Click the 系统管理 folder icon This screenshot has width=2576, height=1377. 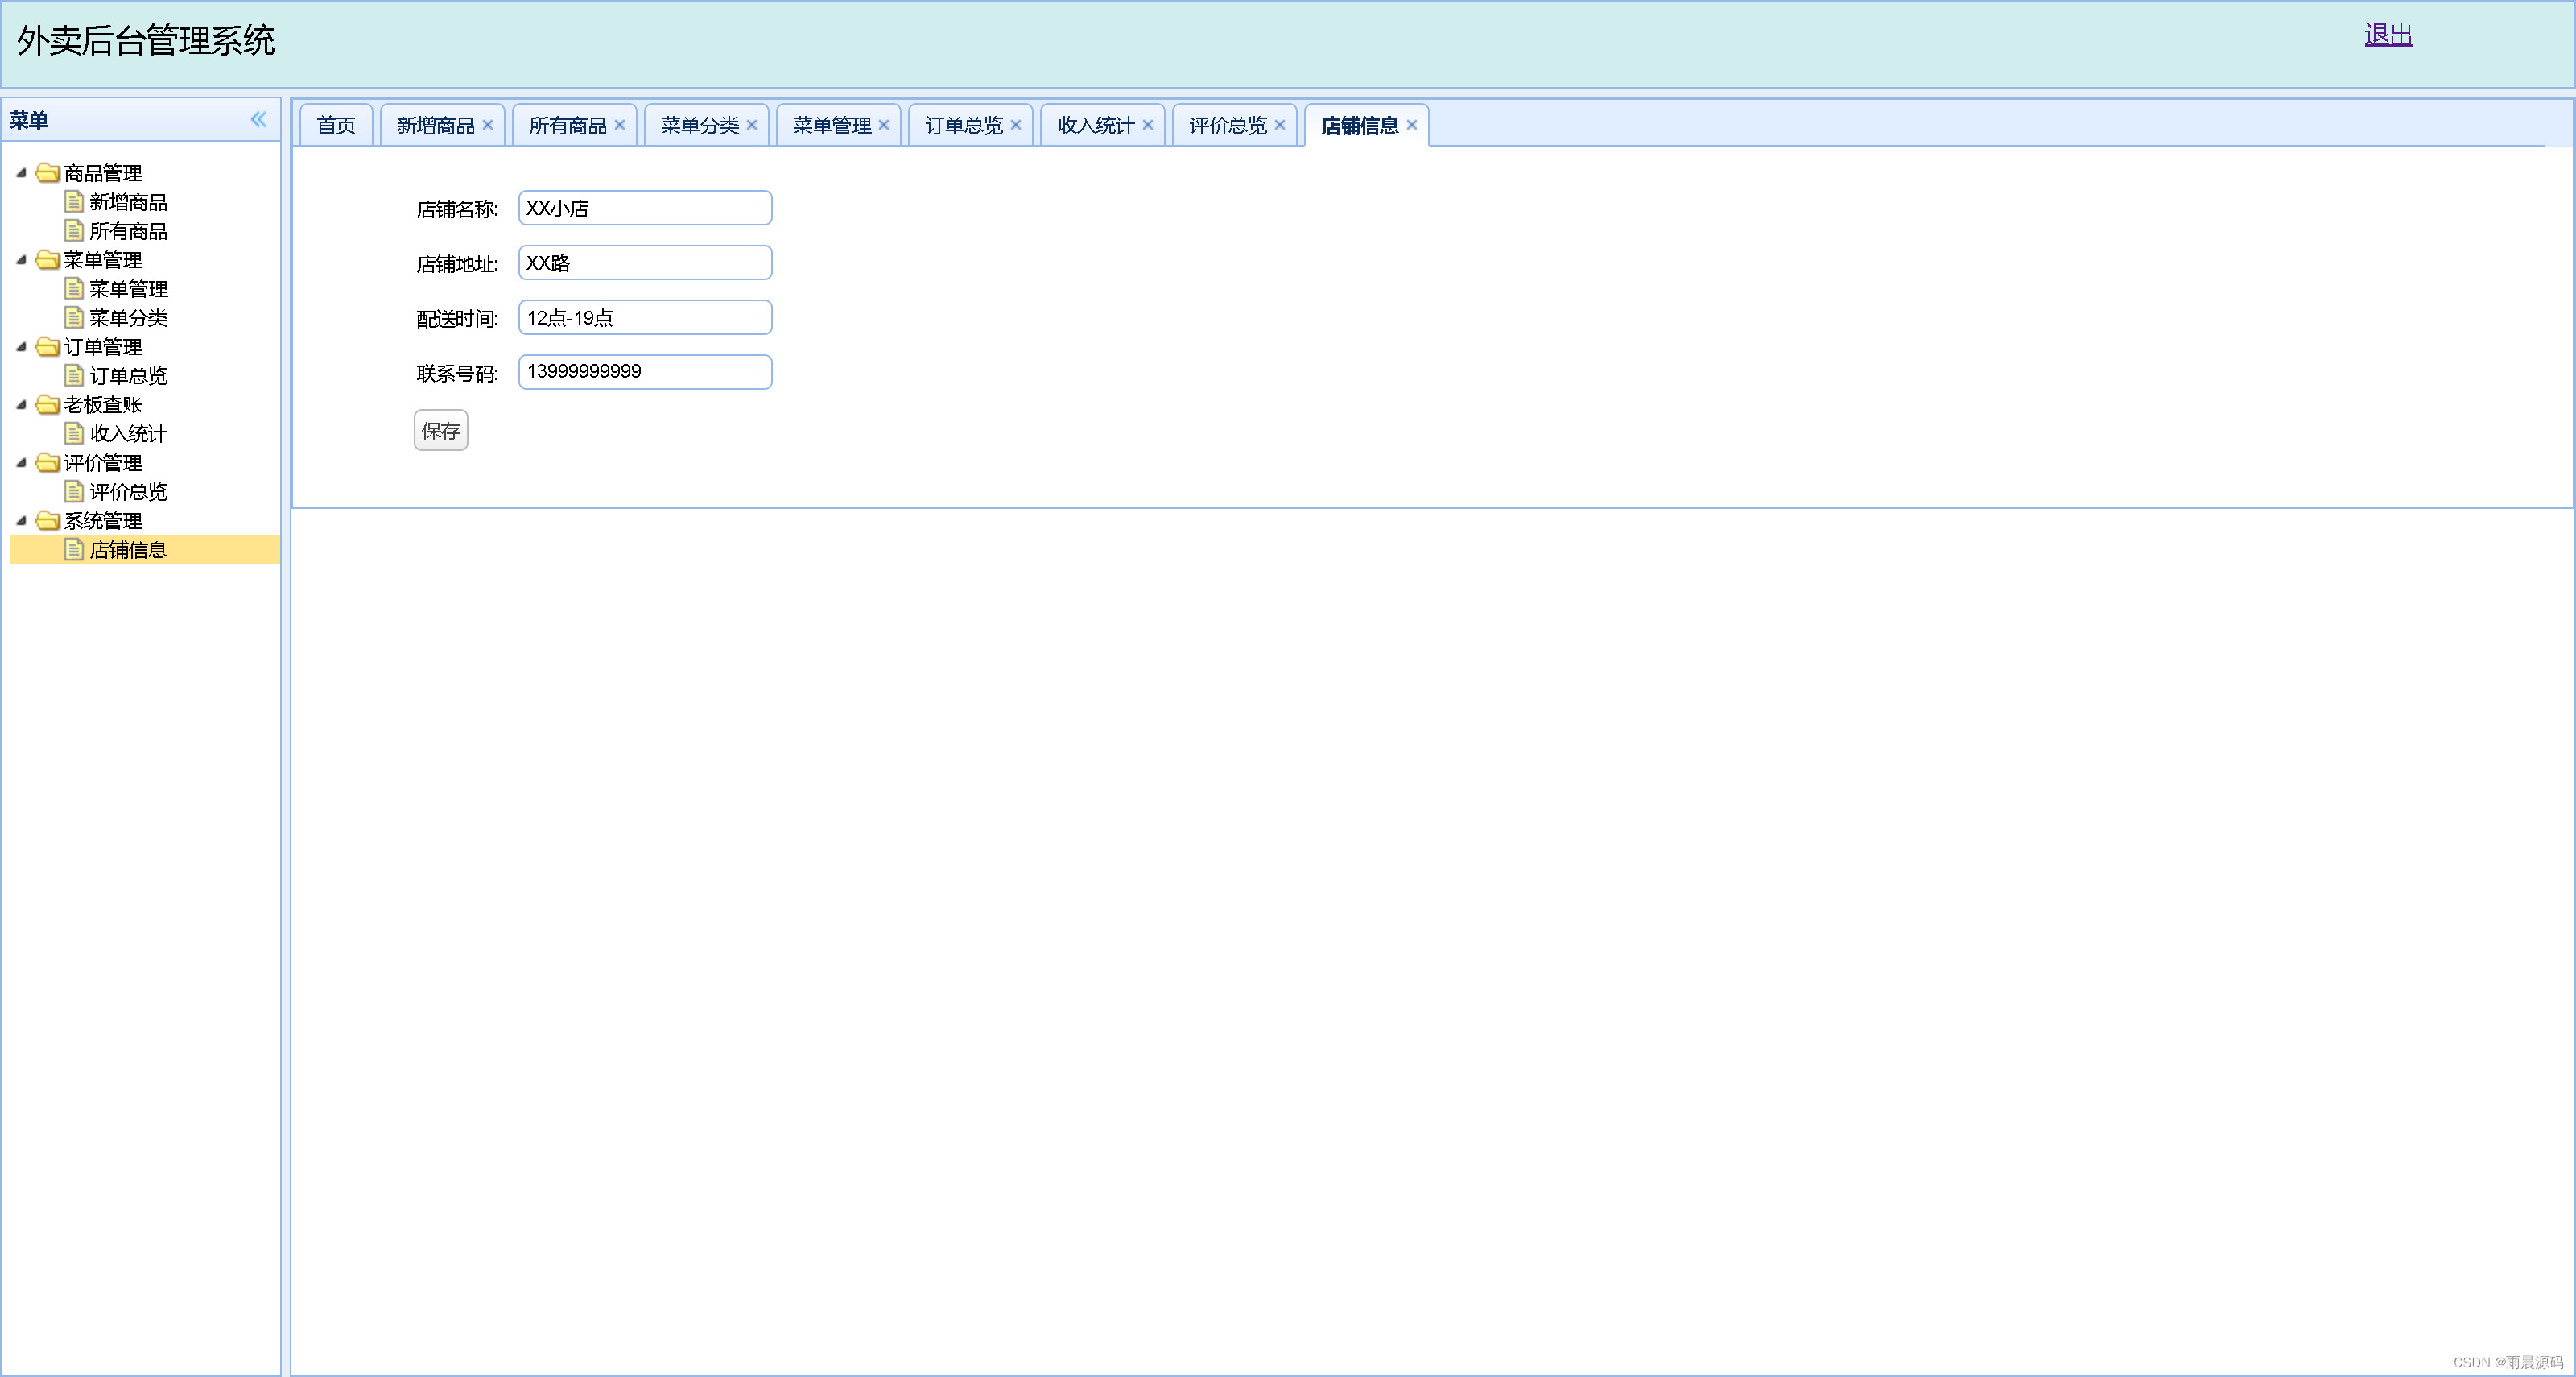click(x=47, y=521)
